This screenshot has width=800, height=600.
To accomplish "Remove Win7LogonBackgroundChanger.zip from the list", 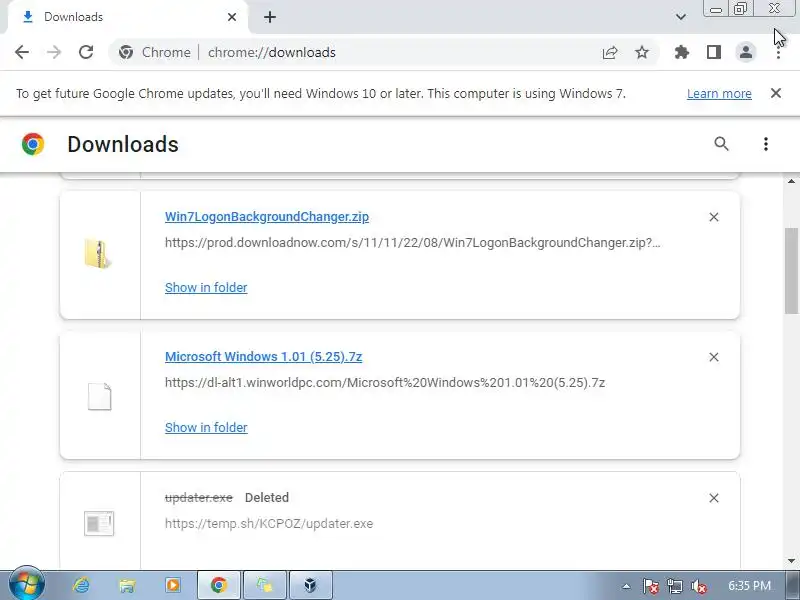I will point(714,217).
